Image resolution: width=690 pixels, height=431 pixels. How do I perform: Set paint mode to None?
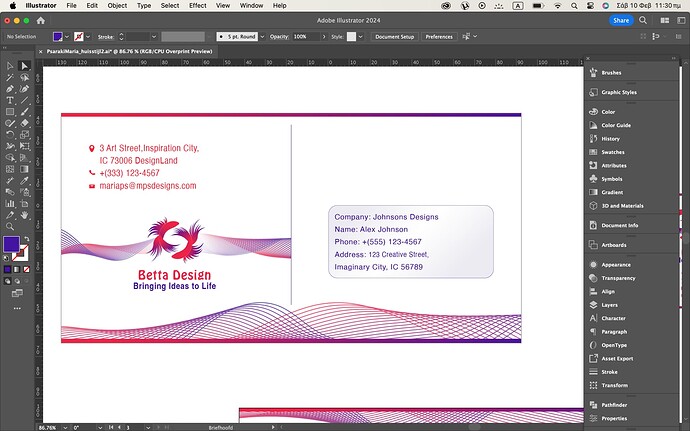coord(26,269)
